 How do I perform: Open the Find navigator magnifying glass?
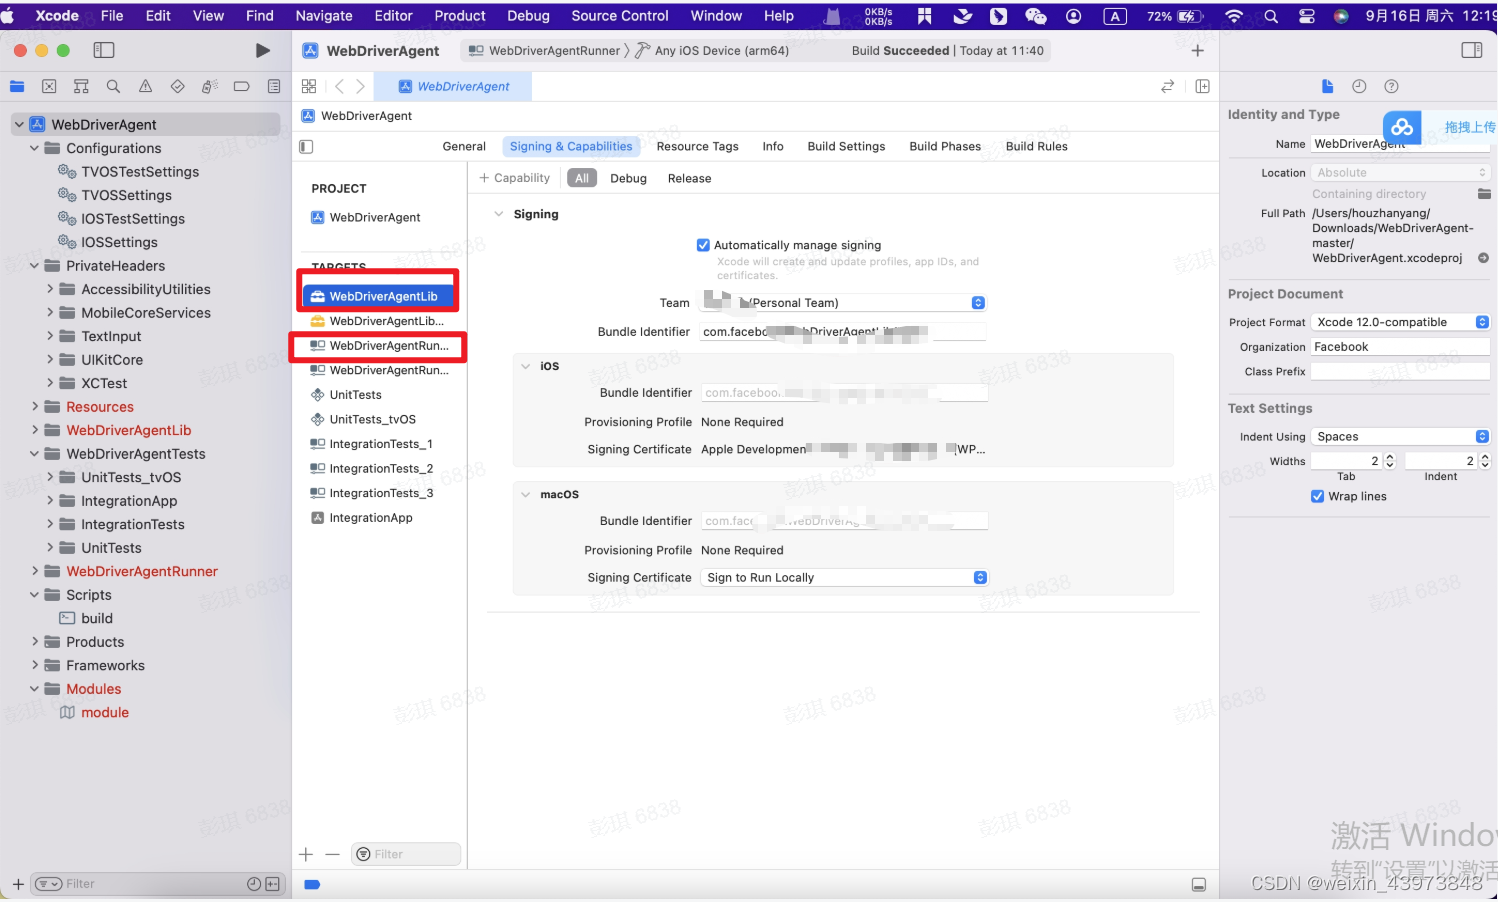(113, 86)
